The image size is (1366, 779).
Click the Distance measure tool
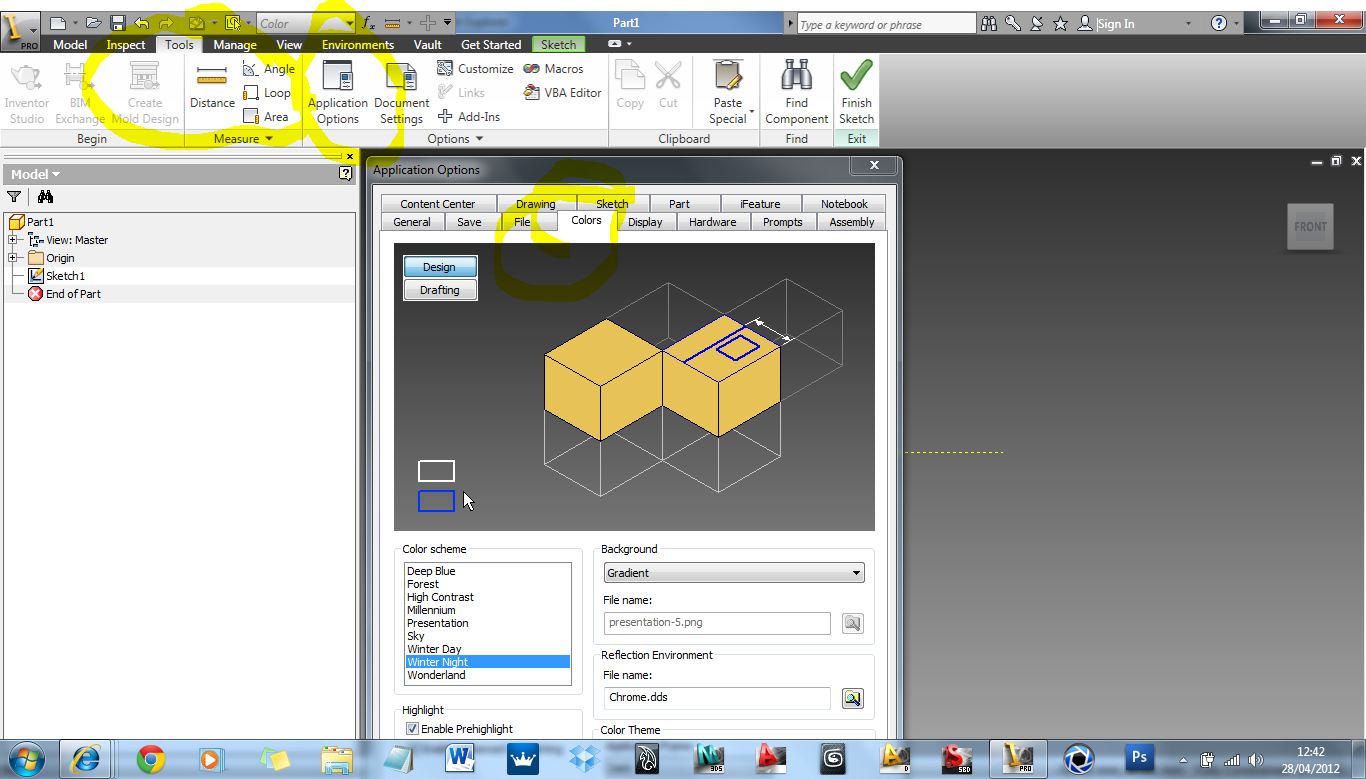point(212,87)
